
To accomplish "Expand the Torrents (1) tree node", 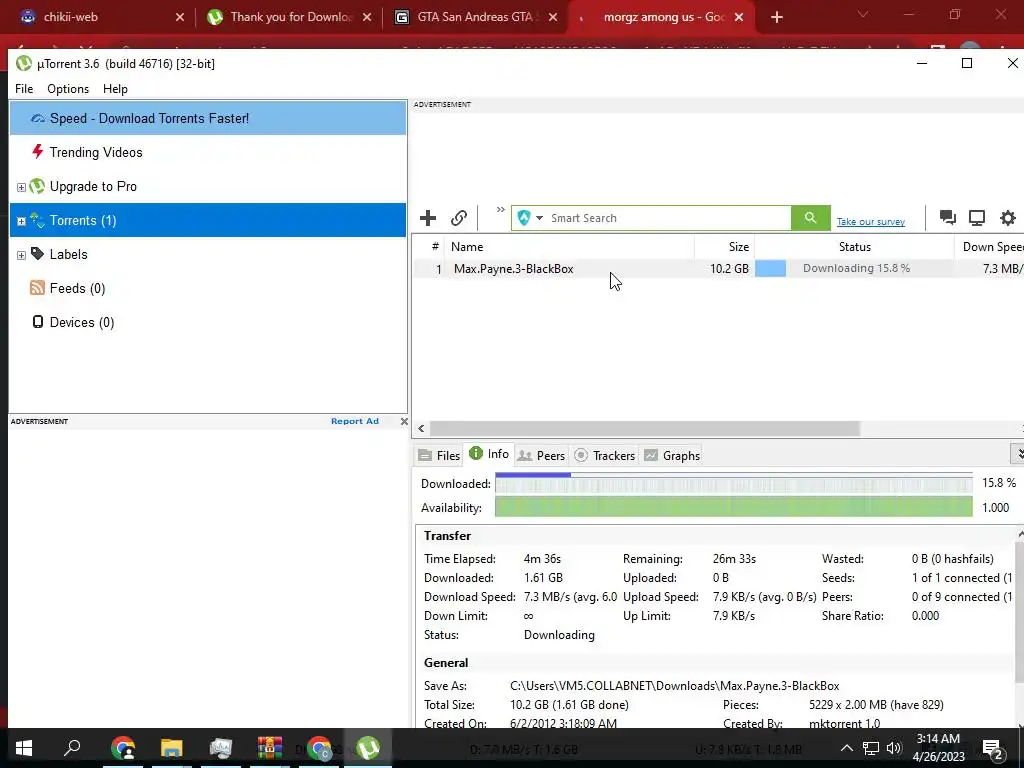I will click(21, 221).
